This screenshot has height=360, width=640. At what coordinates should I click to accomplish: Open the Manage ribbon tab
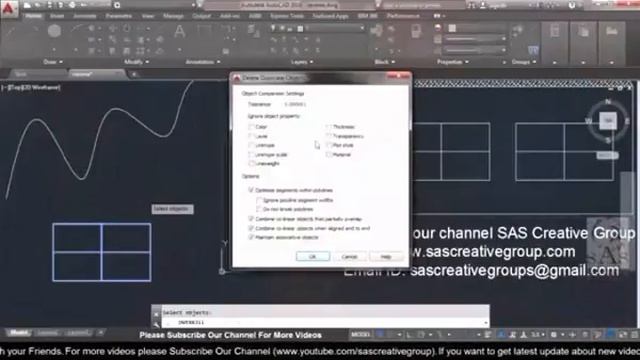173,16
